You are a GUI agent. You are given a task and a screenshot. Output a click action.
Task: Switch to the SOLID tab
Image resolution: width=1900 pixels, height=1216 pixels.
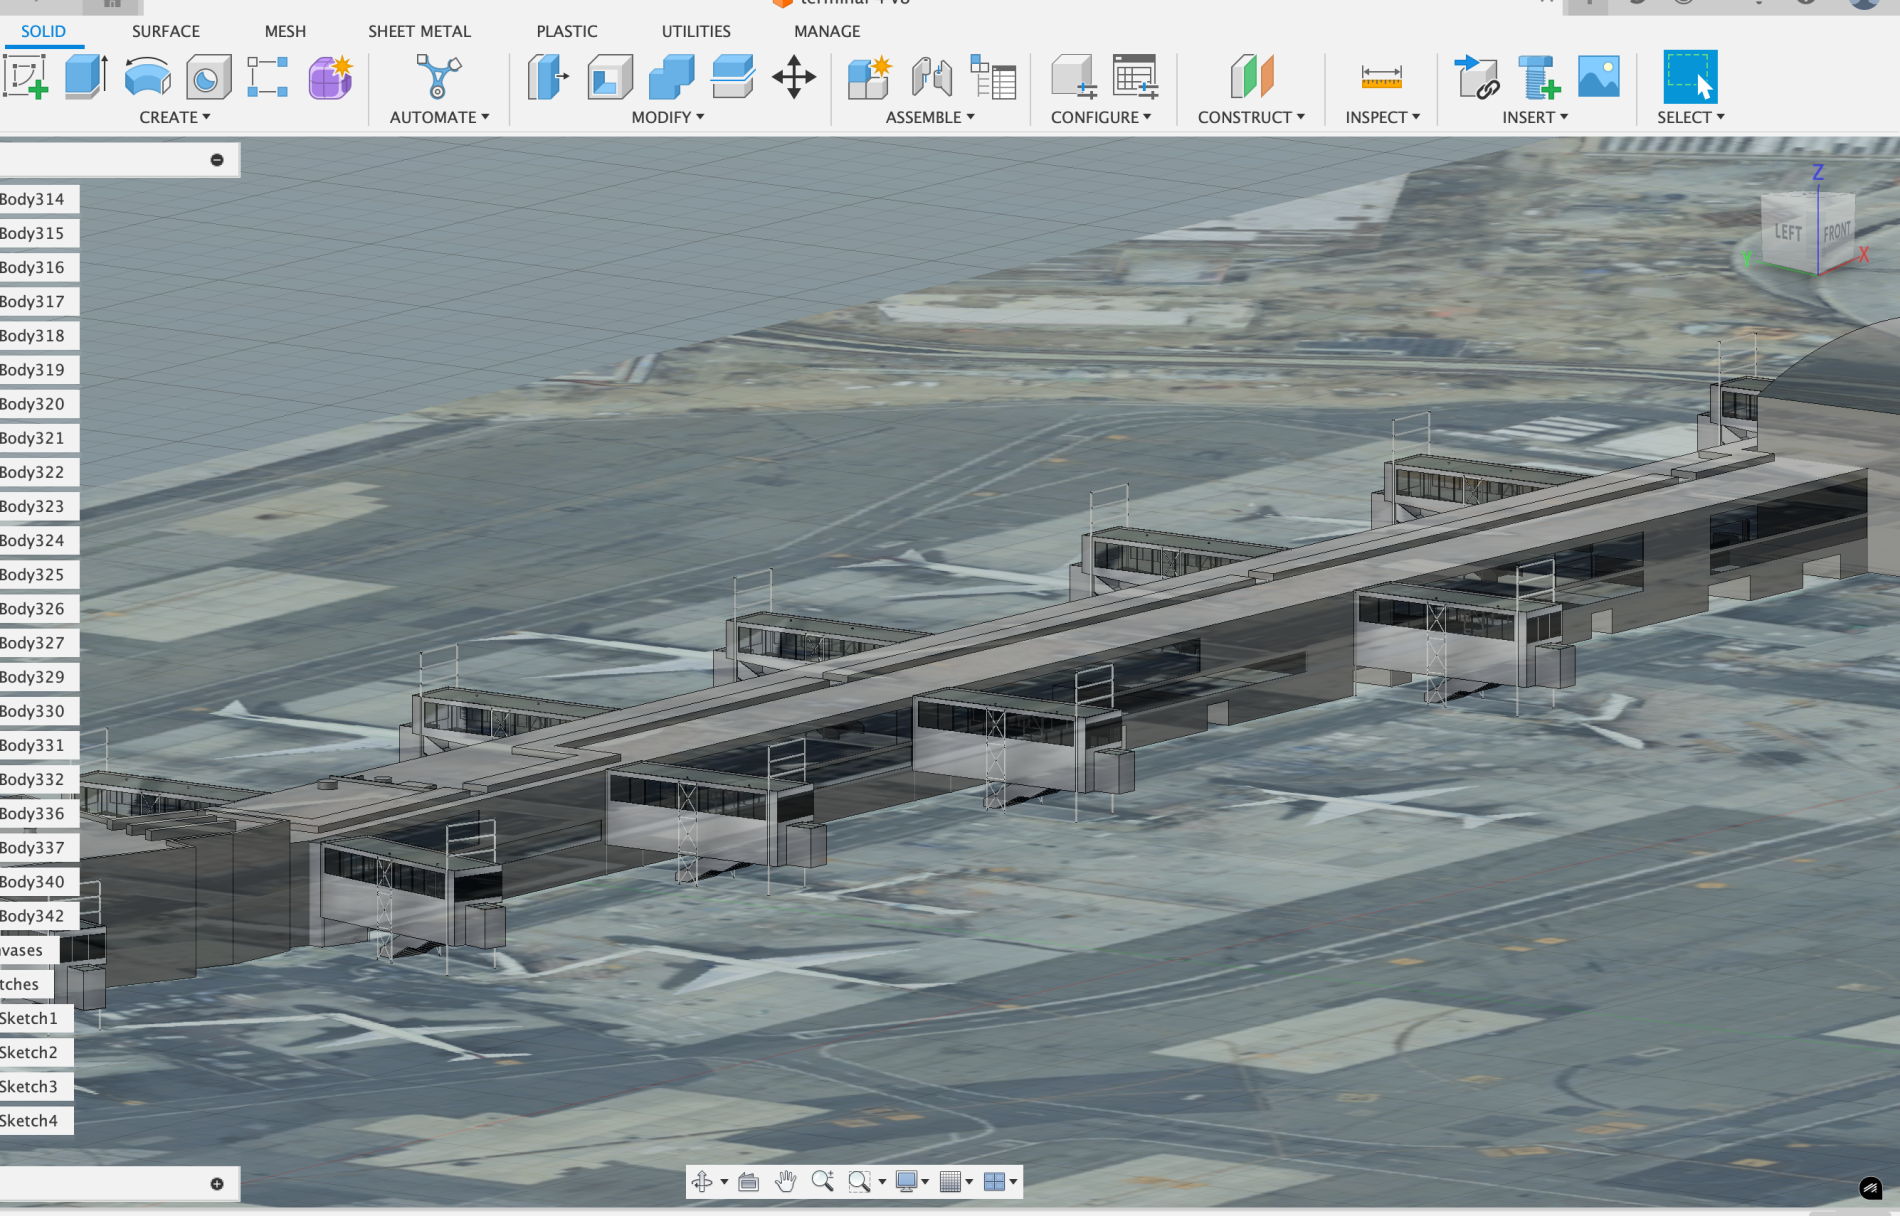[43, 31]
